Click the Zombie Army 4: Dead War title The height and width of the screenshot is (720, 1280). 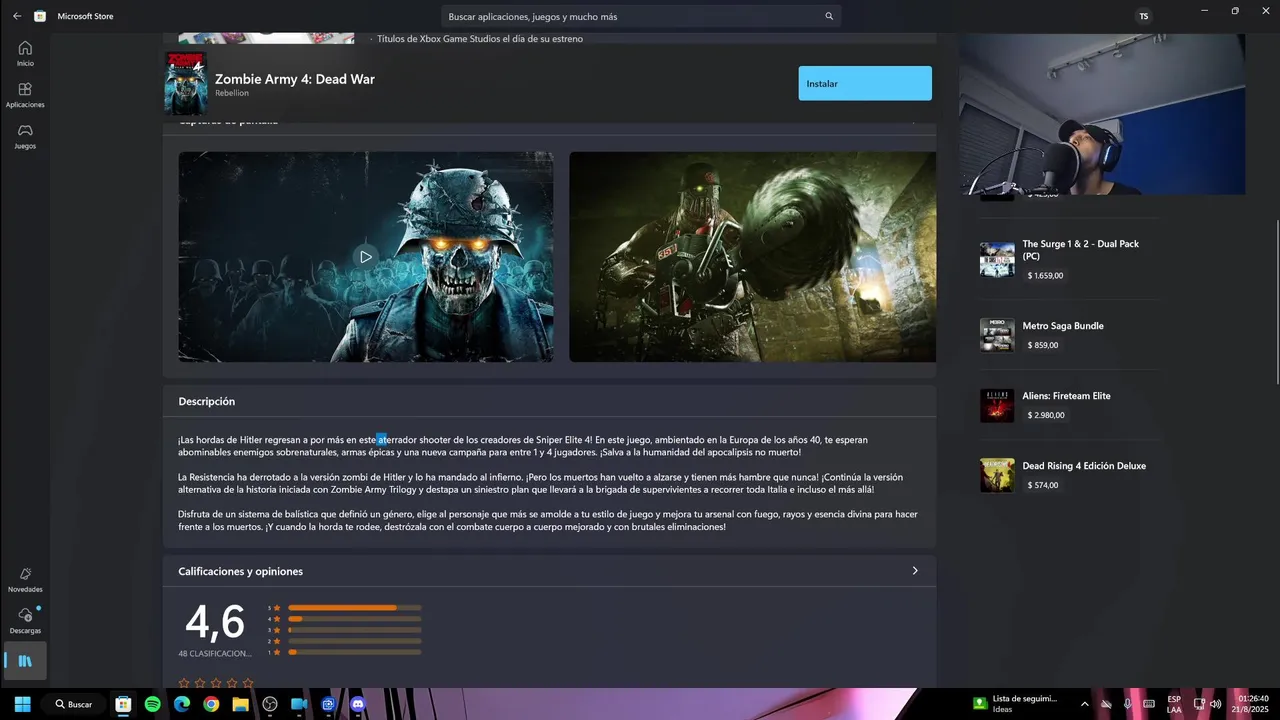tap(295, 79)
